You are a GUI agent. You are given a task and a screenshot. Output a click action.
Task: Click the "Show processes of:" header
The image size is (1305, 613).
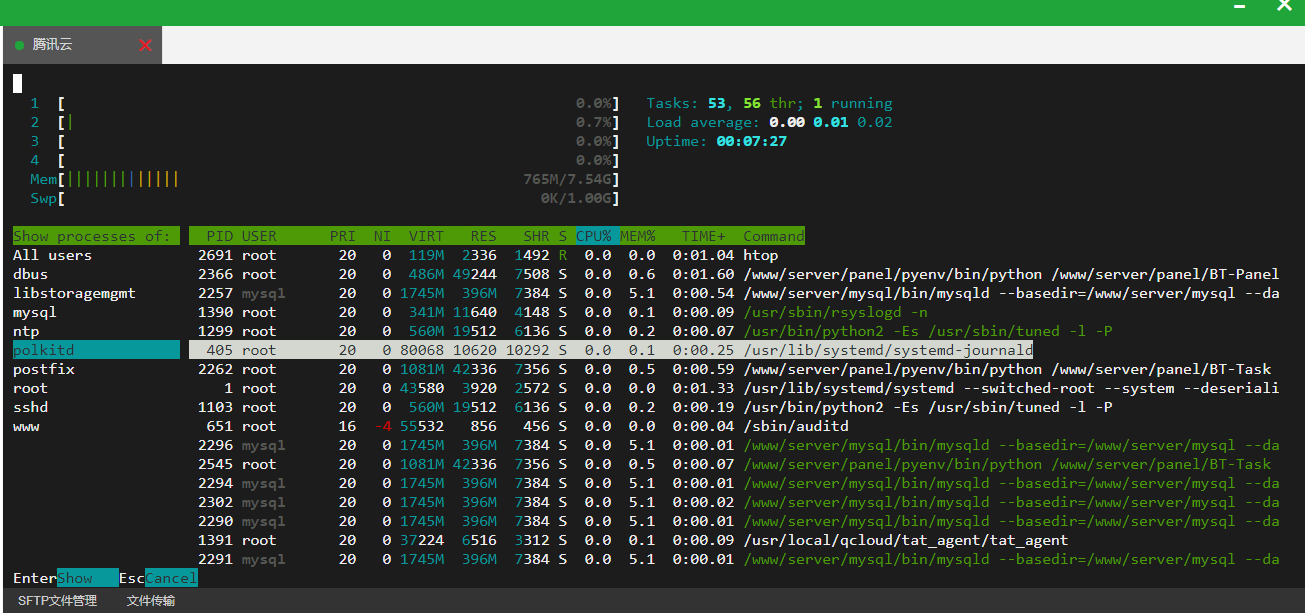[x=96, y=237]
